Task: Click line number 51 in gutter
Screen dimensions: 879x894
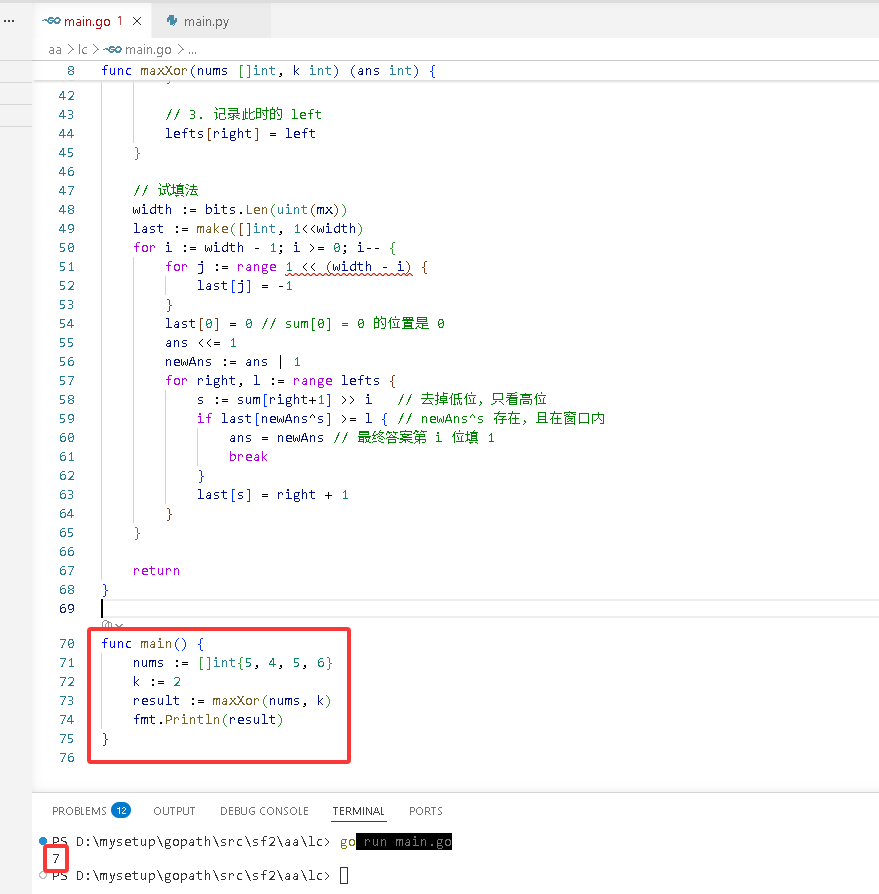Action: (67, 267)
